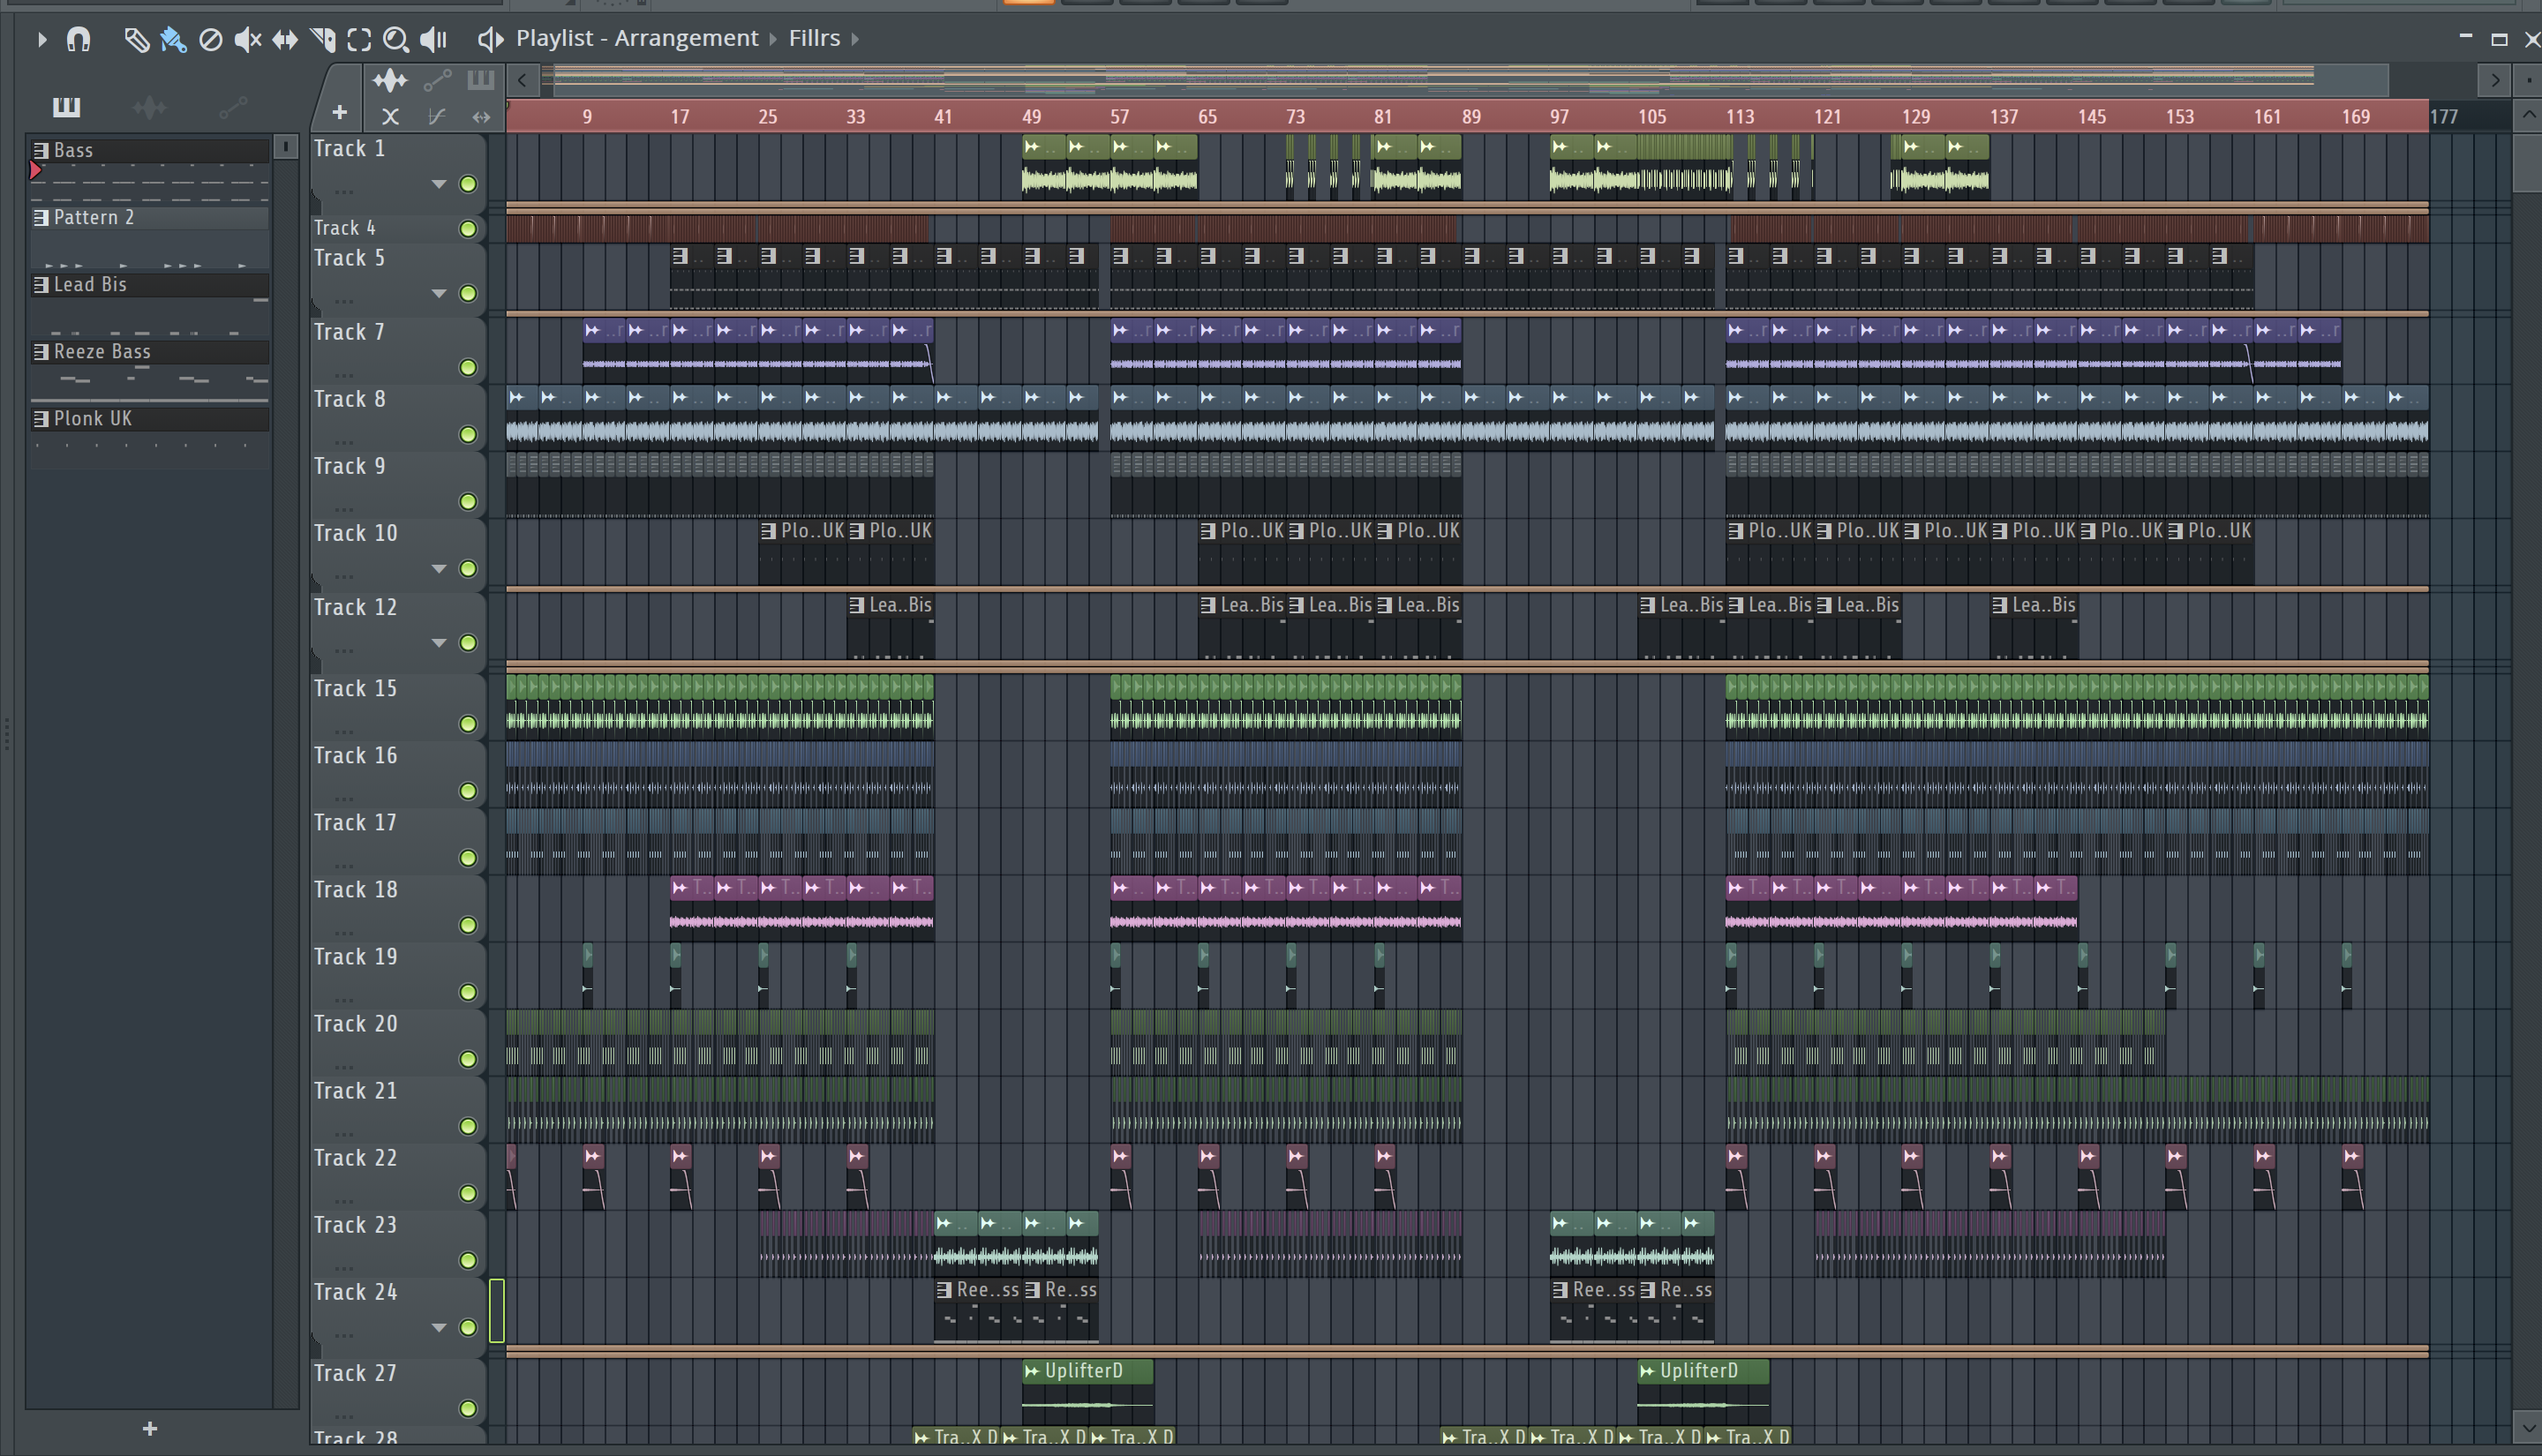Select Bass pattern in picker
Screen dimensions: 2542x1456
pos(150,150)
